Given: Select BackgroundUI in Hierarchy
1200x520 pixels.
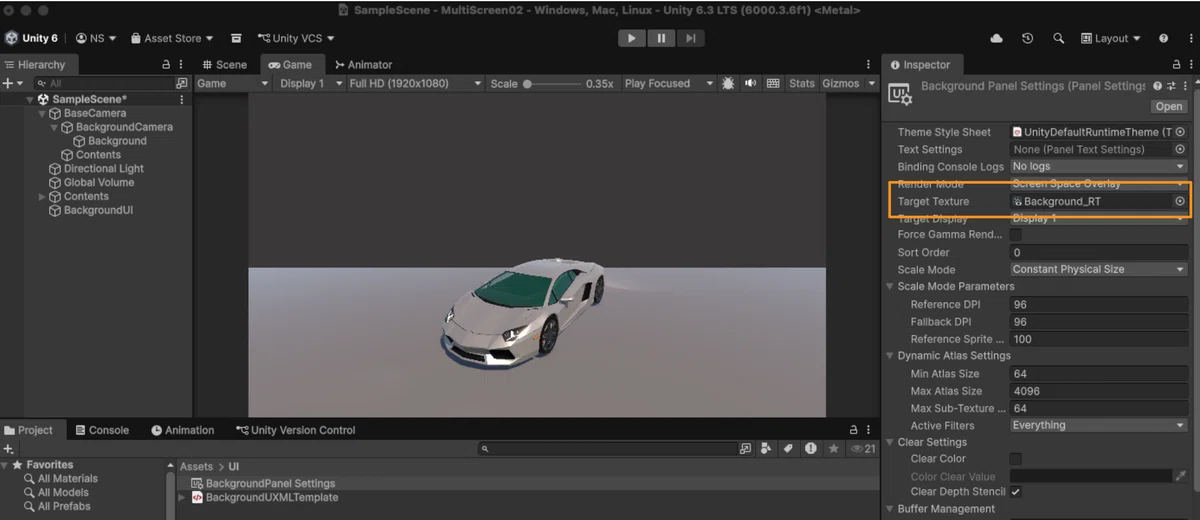Looking at the screenshot, I should click(x=98, y=211).
